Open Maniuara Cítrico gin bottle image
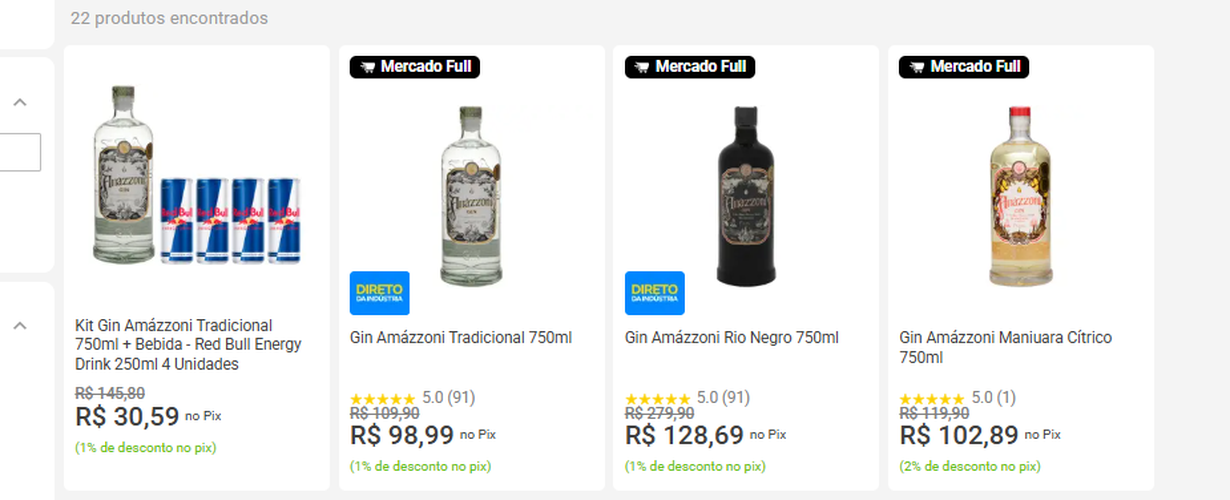This screenshot has width=1230, height=500. point(1020,195)
